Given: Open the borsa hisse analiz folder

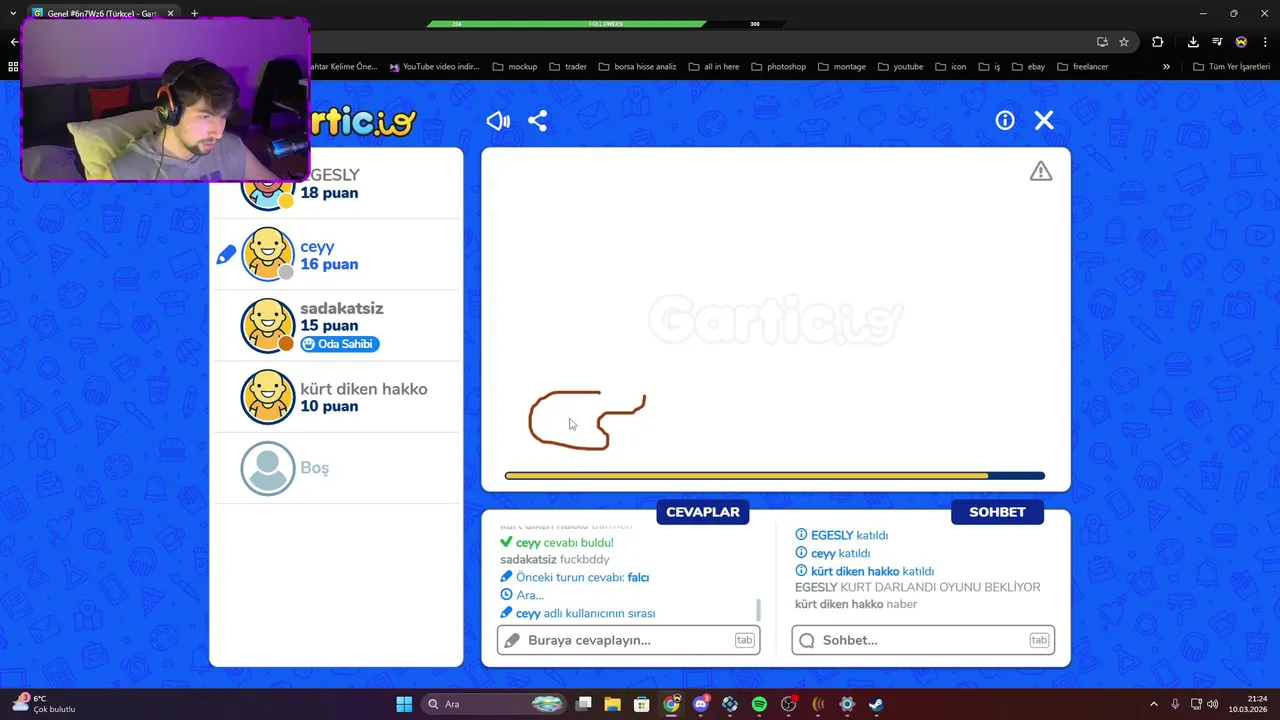Looking at the screenshot, I should (x=637, y=67).
